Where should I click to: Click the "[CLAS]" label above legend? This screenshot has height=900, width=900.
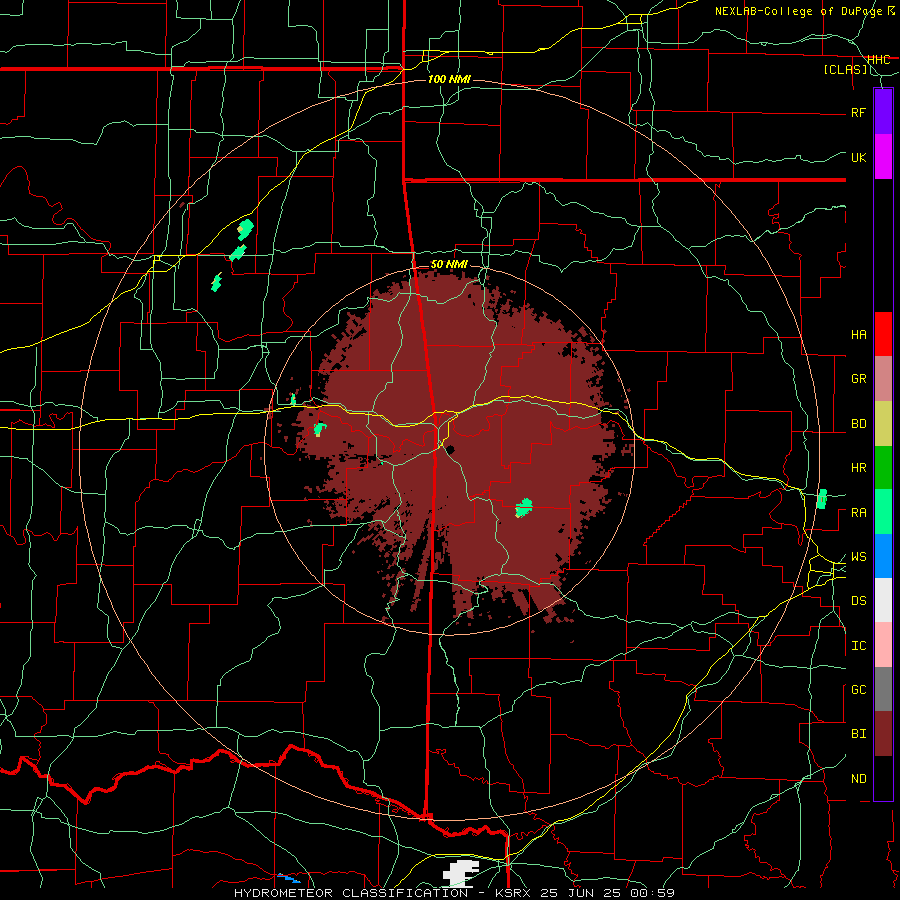(845, 70)
